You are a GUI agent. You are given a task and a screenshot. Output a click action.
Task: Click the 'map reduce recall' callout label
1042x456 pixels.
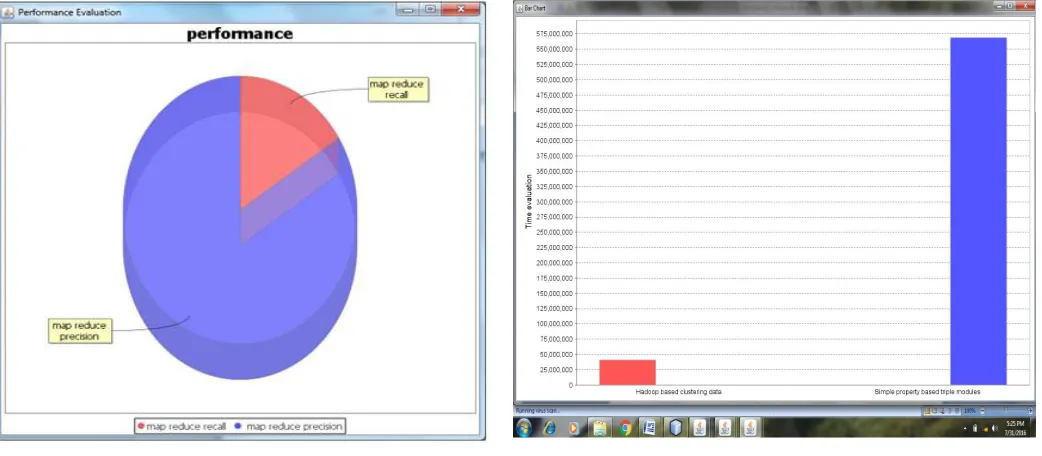coord(399,89)
